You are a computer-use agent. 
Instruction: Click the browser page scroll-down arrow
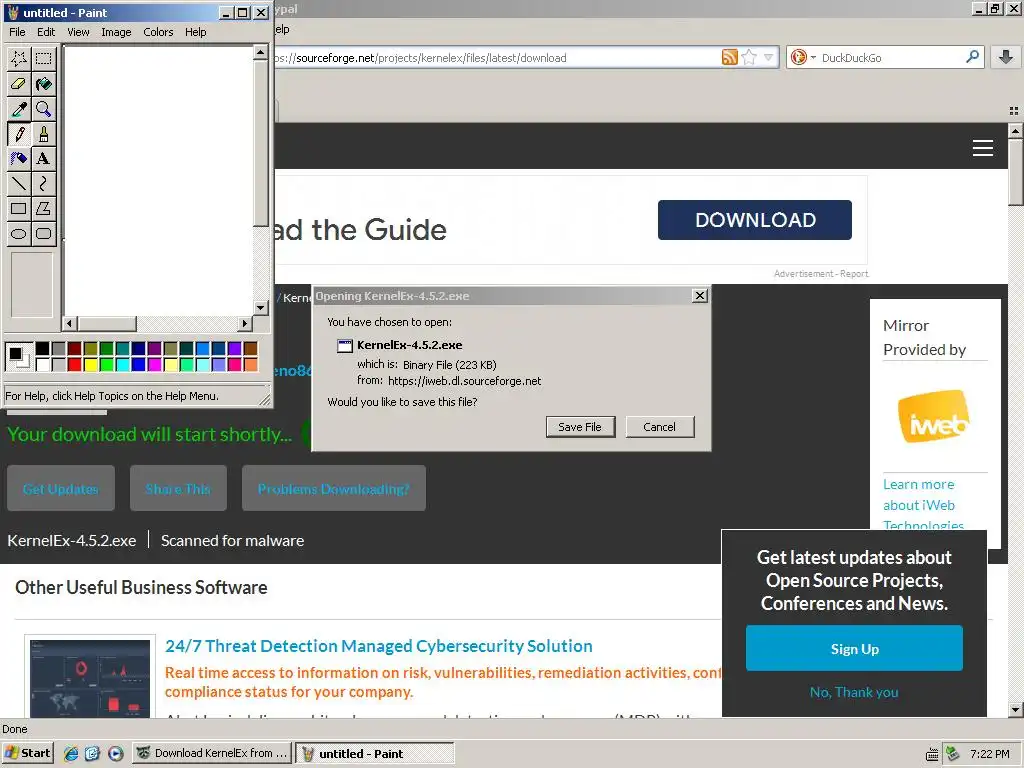tap(1015, 709)
